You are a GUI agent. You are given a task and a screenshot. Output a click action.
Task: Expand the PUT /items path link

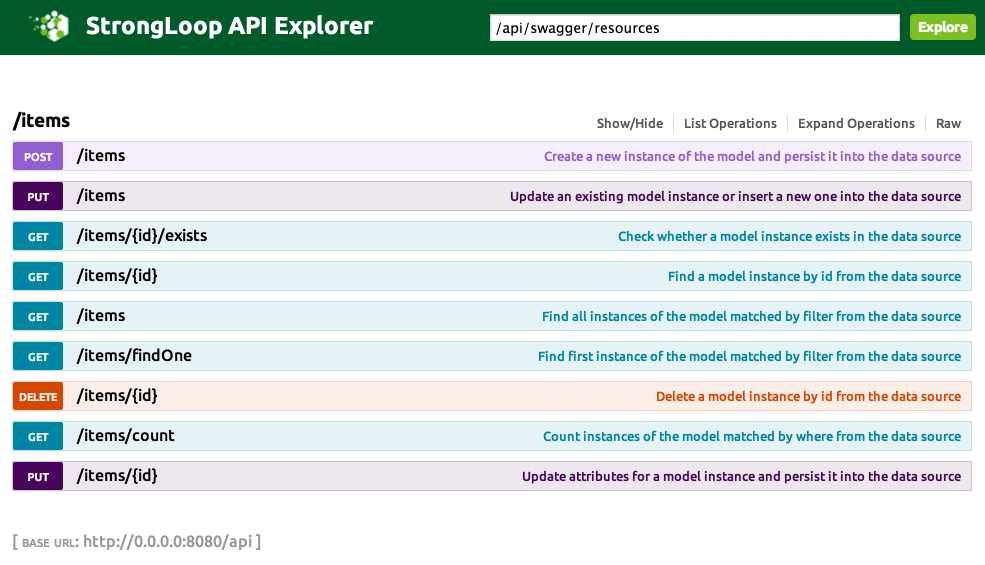click(x=101, y=196)
